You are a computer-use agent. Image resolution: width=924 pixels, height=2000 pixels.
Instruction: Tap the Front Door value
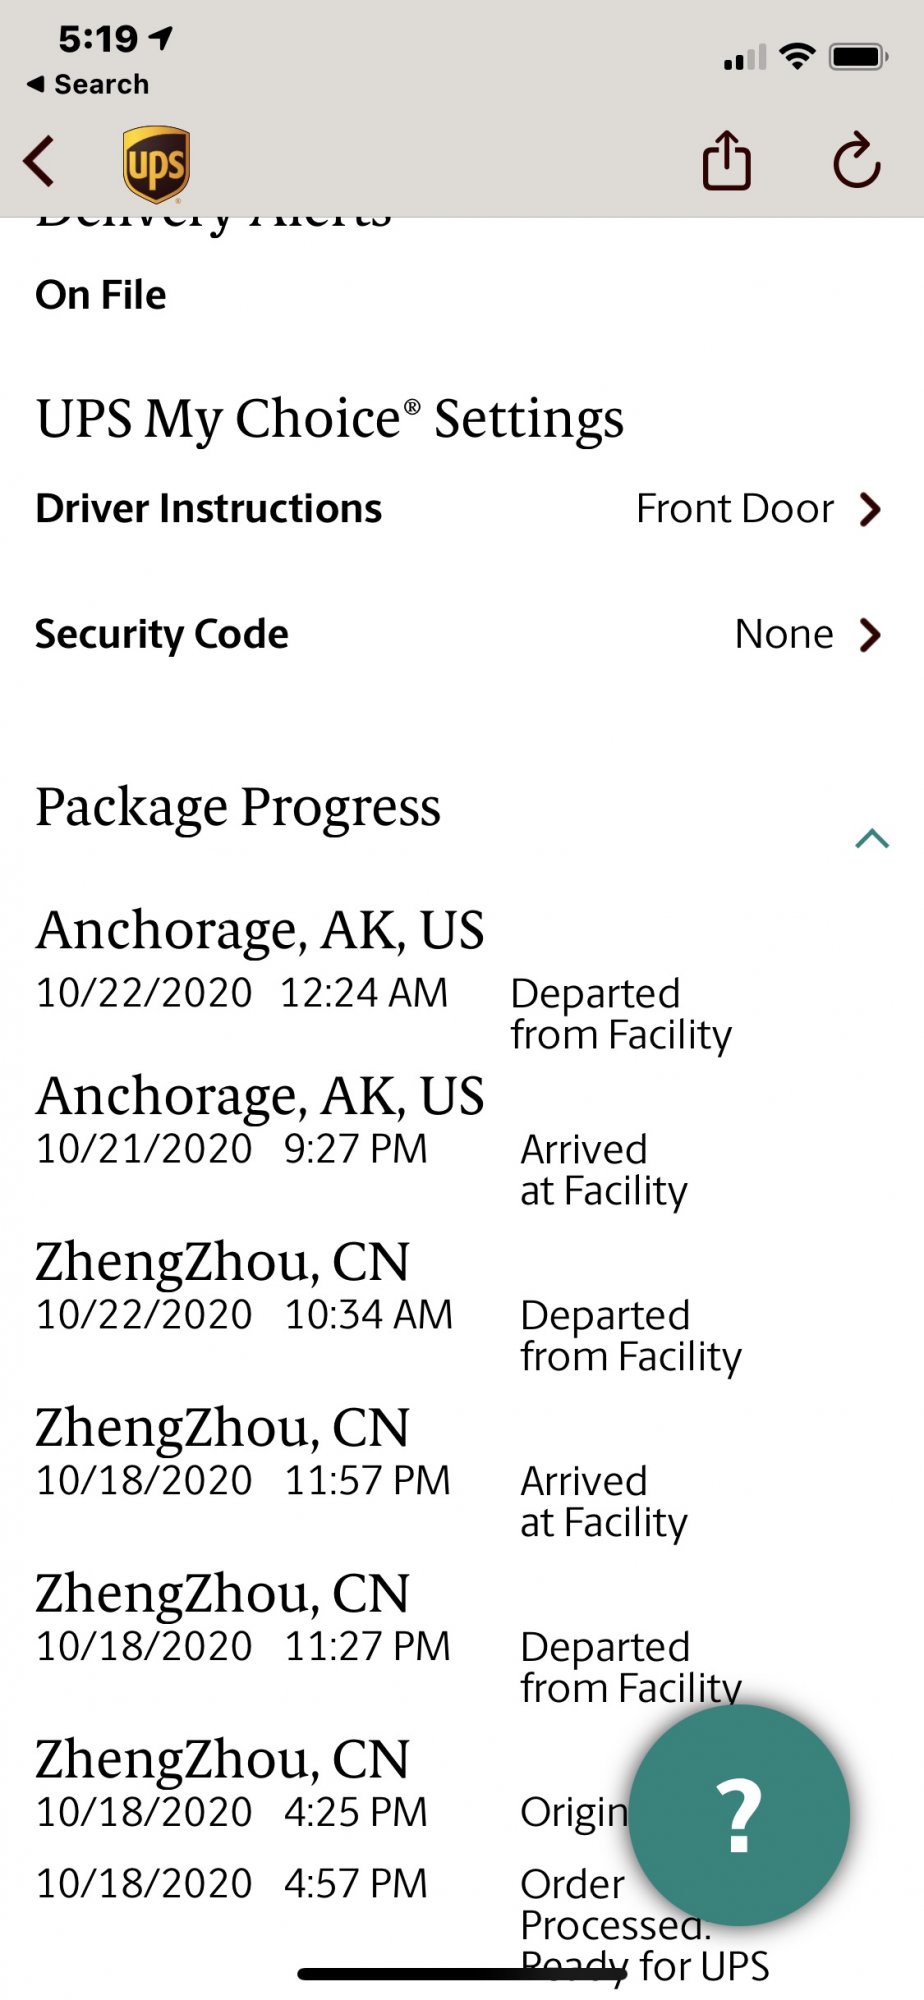735,509
